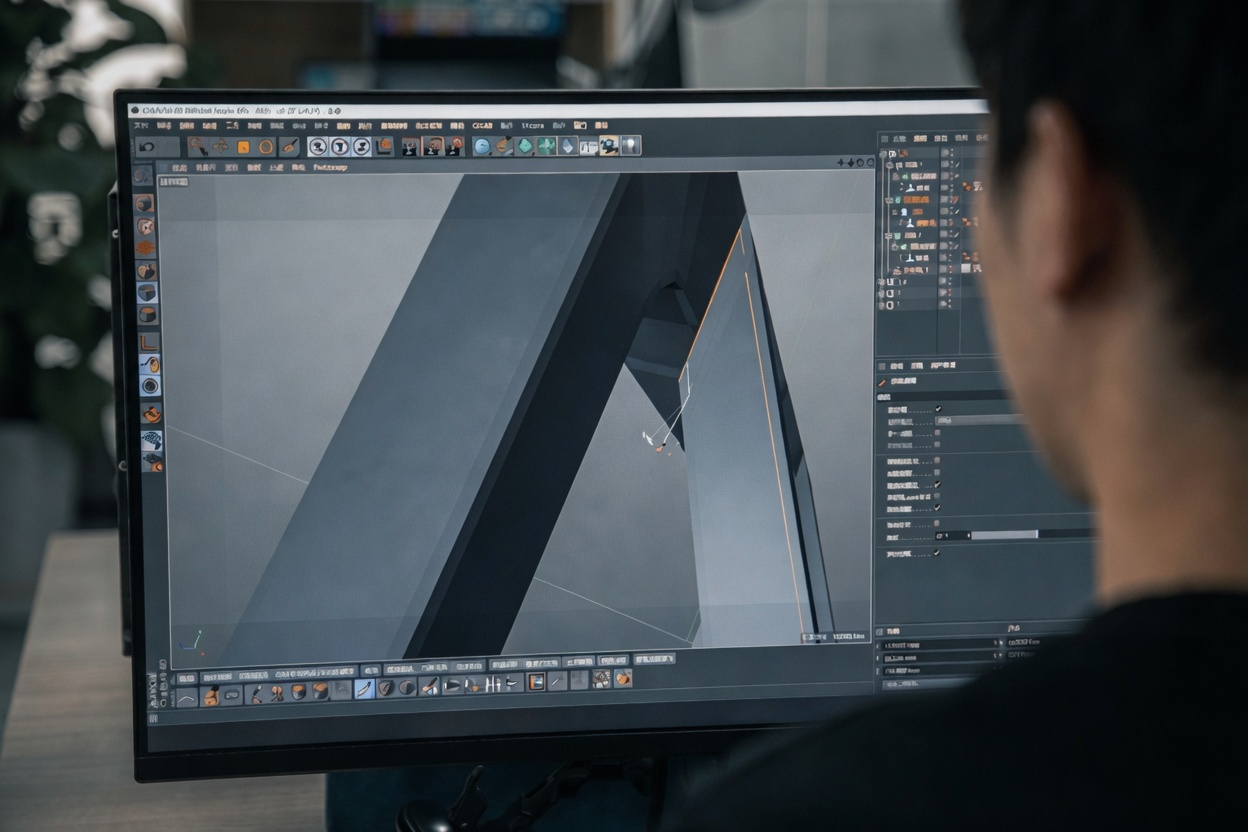Viewport: 1248px width, 832px height.
Task: Click the top coordinate field in the lower-right panel
Action: (x=943, y=643)
